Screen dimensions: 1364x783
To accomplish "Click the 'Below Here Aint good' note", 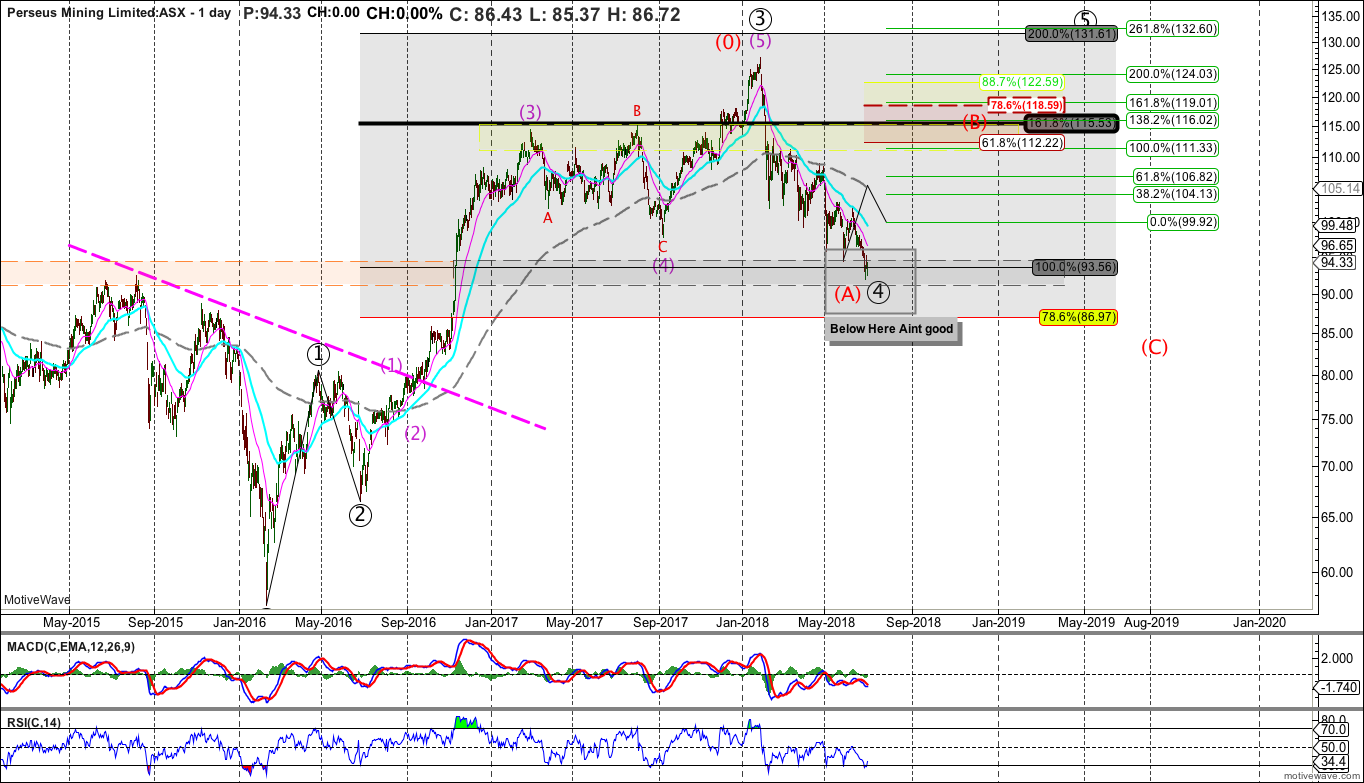I will (x=891, y=329).
